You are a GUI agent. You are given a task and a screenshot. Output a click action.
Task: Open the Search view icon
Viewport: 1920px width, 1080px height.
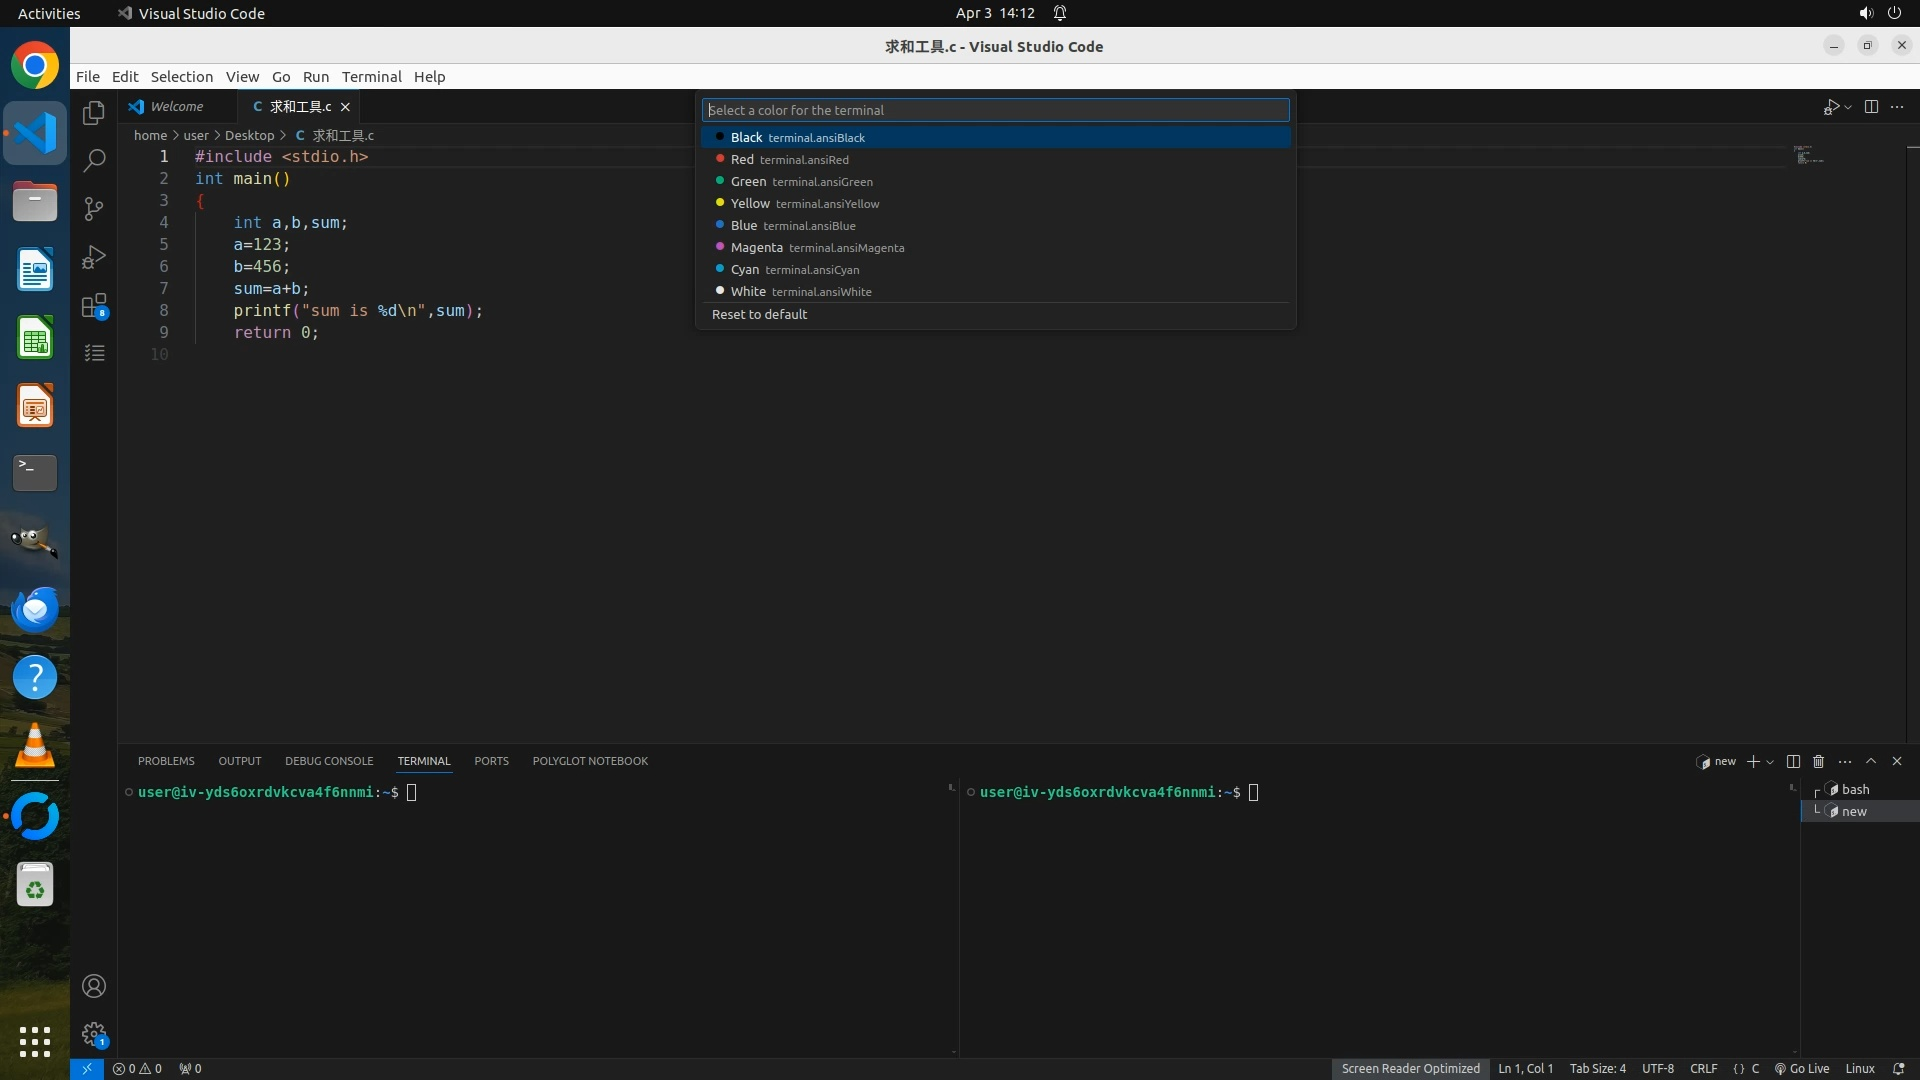click(x=94, y=161)
